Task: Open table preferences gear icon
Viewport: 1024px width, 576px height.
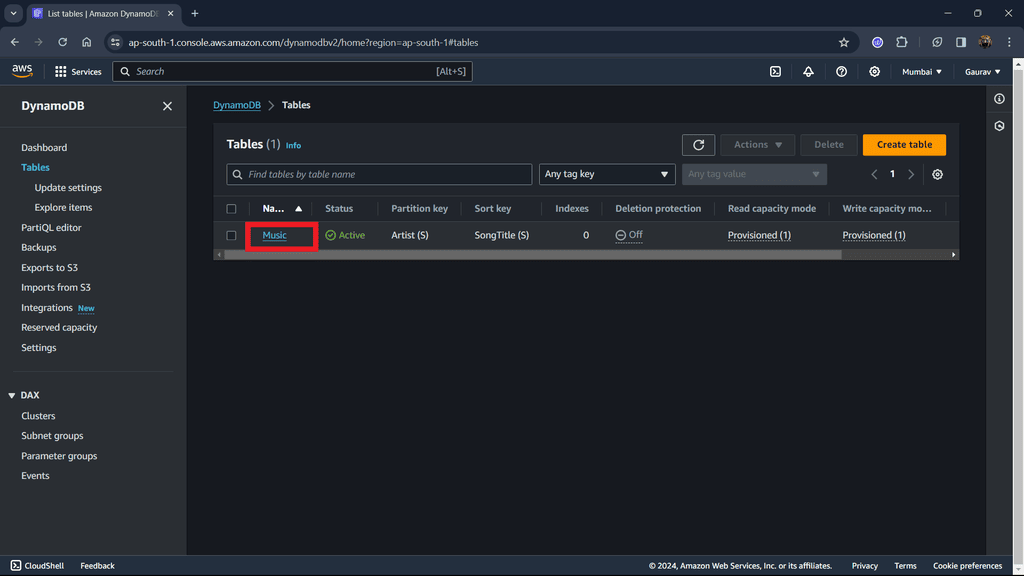Action: pyautogui.click(x=937, y=174)
